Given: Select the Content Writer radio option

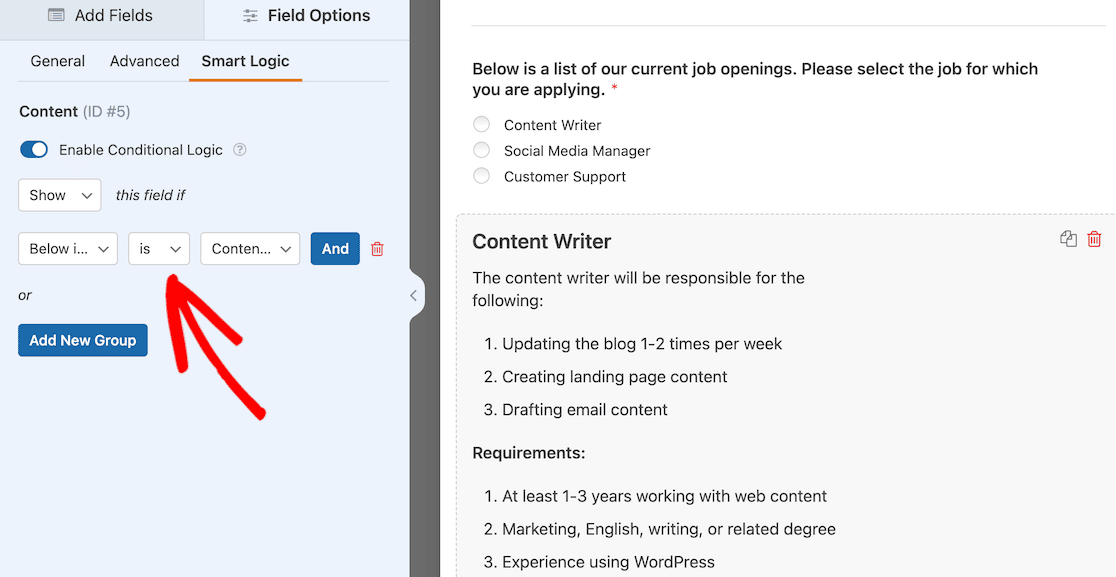Looking at the screenshot, I should point(482,125).
